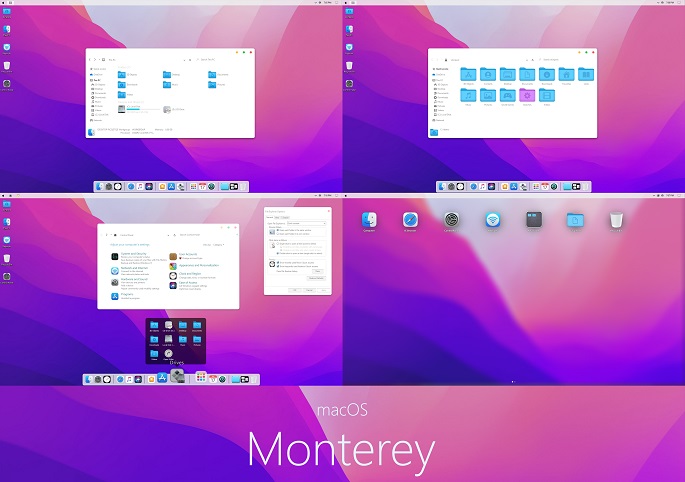Open the Saved Games gamepad folder in user folder window
Viewport: 685px width, 482px height.
point(508,95)
